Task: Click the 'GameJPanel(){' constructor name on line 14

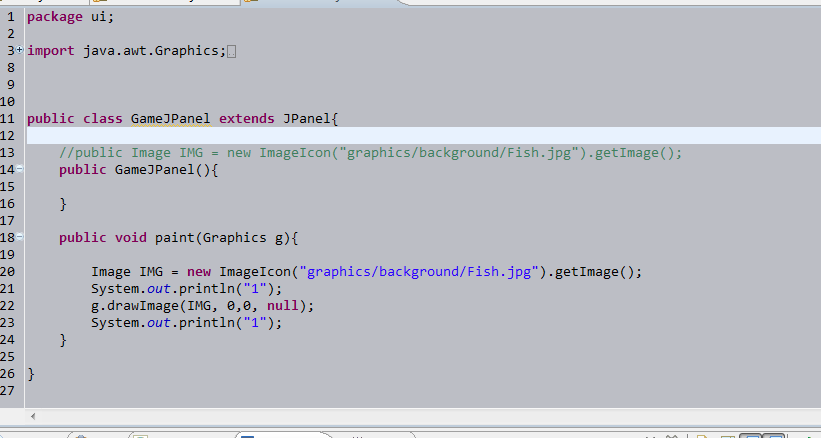Action: pyautogui.click(x=167, y=170)
